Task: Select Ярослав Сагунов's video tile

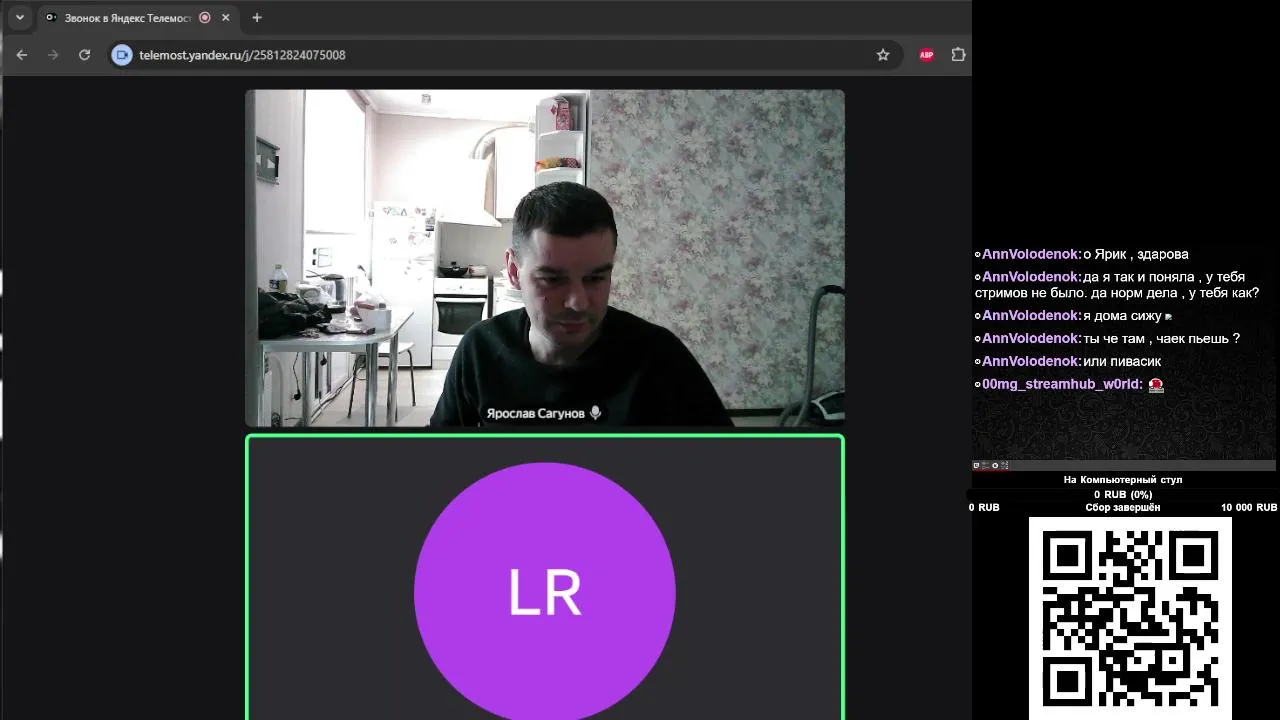Action: point(545,258)
